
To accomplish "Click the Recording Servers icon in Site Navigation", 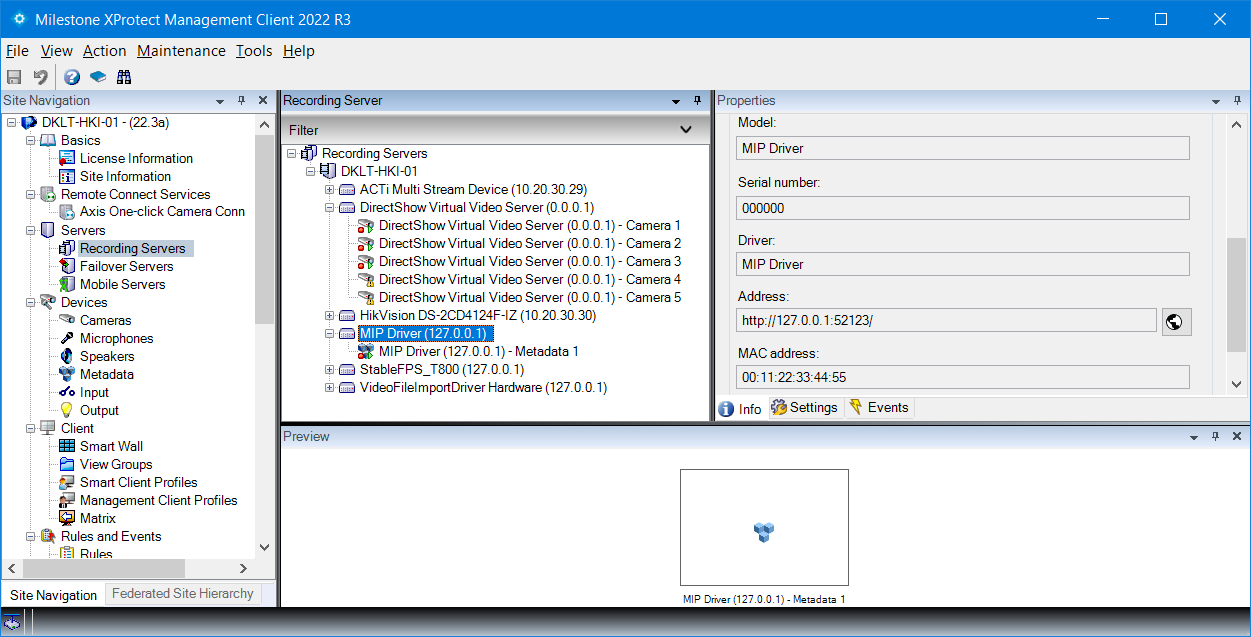I will click(x=67, y=248).
